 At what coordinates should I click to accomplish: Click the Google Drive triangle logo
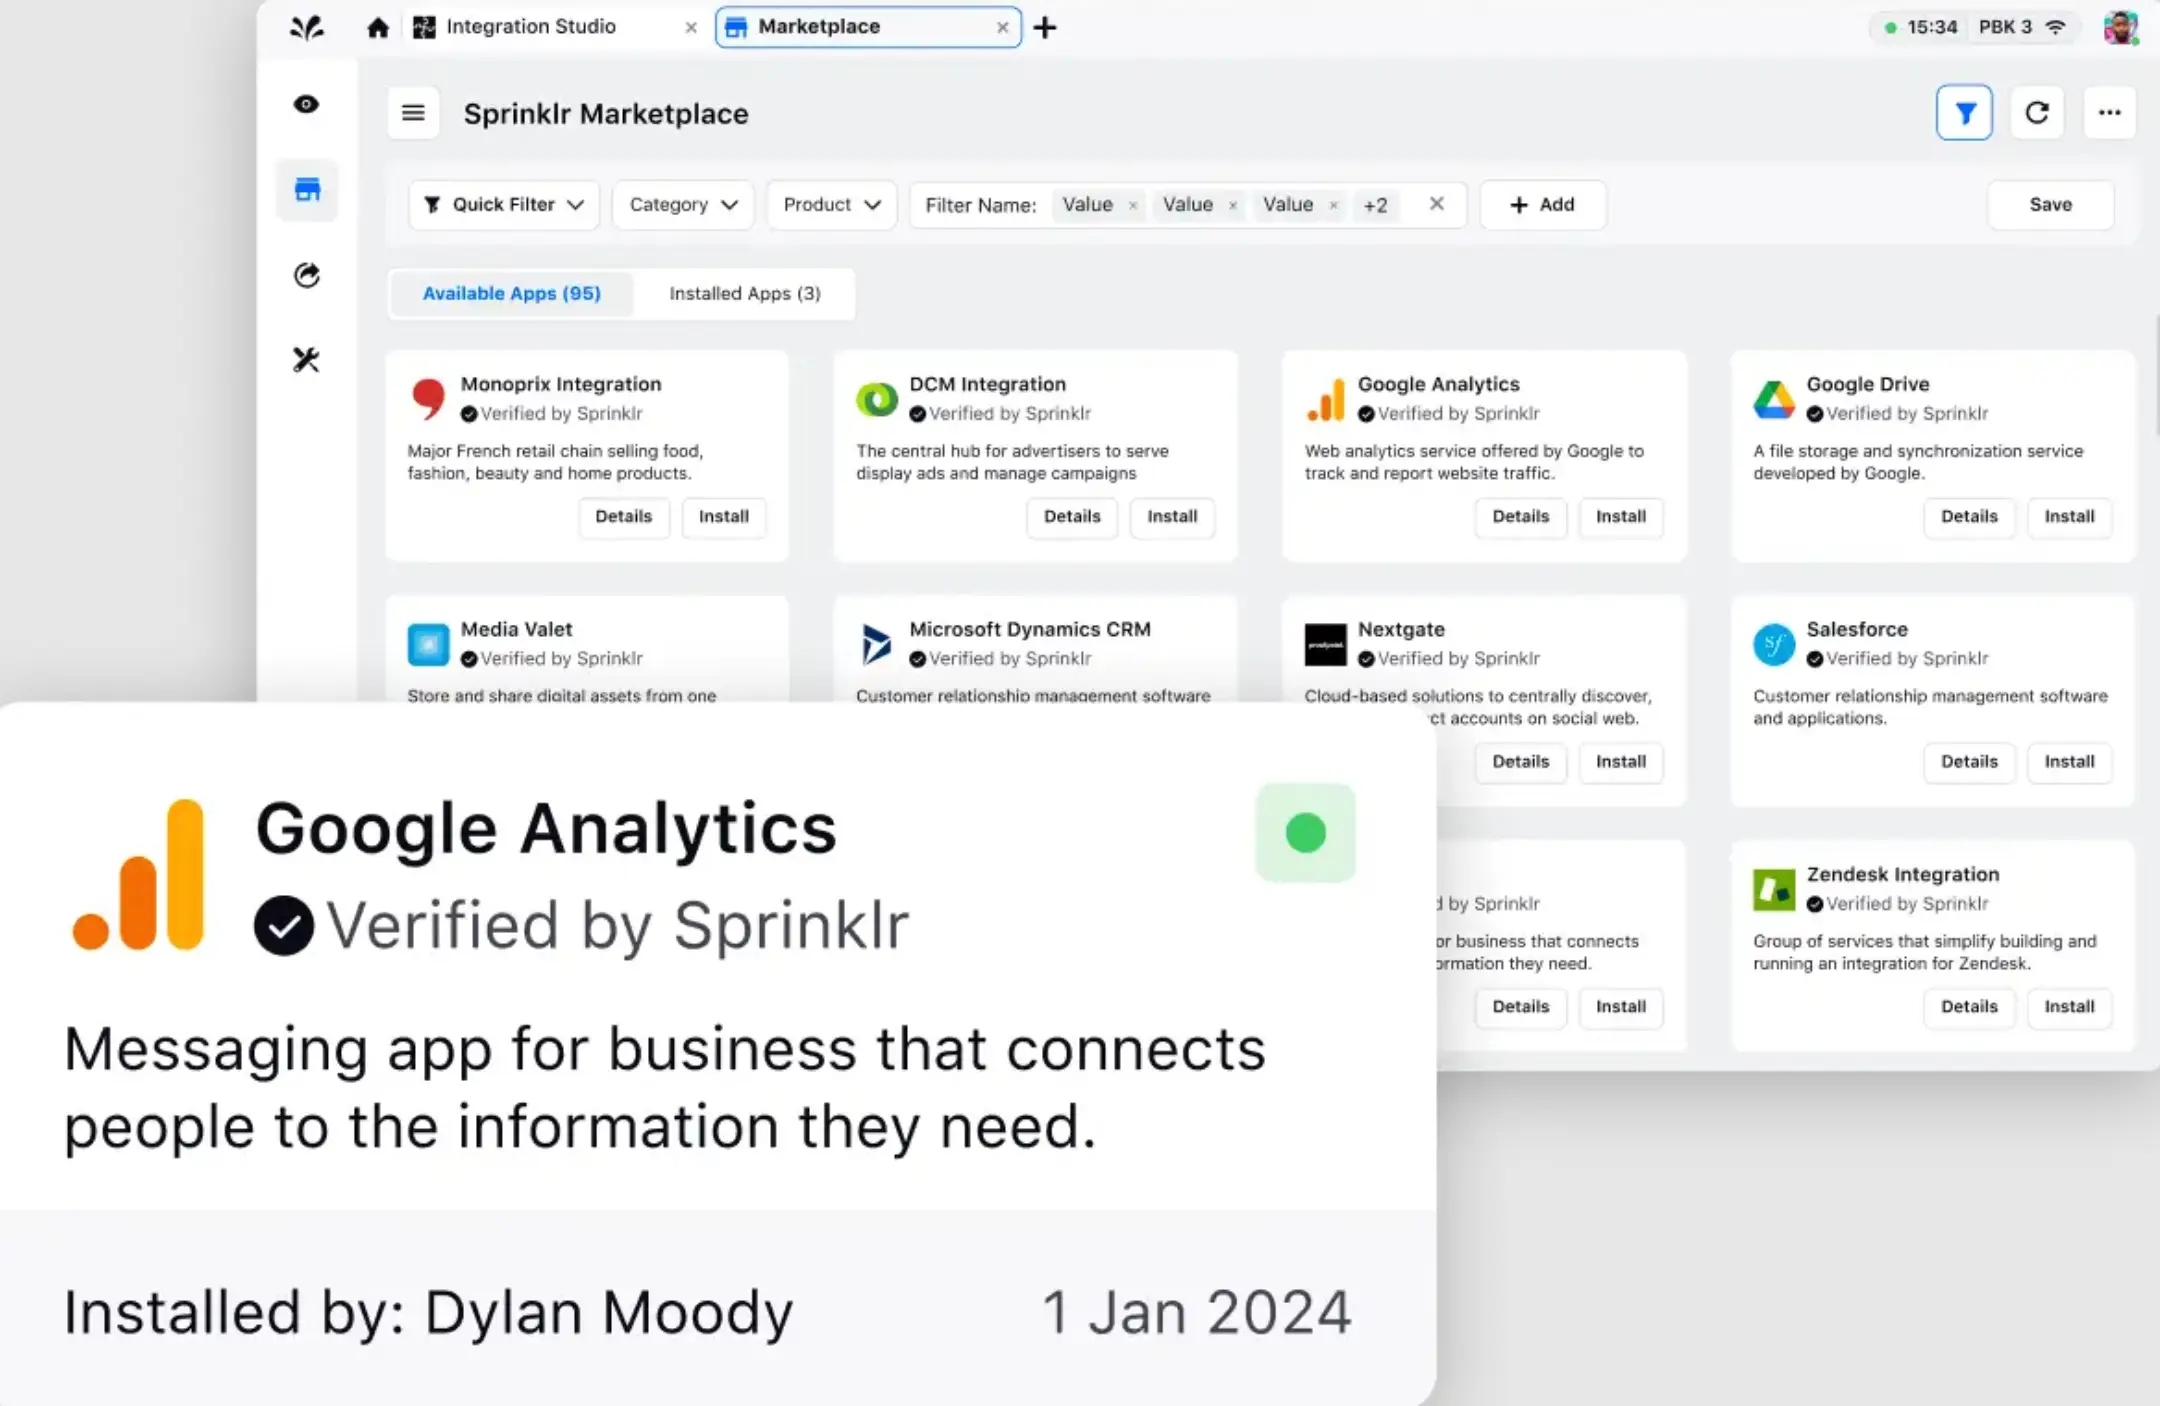(1774, 400)
